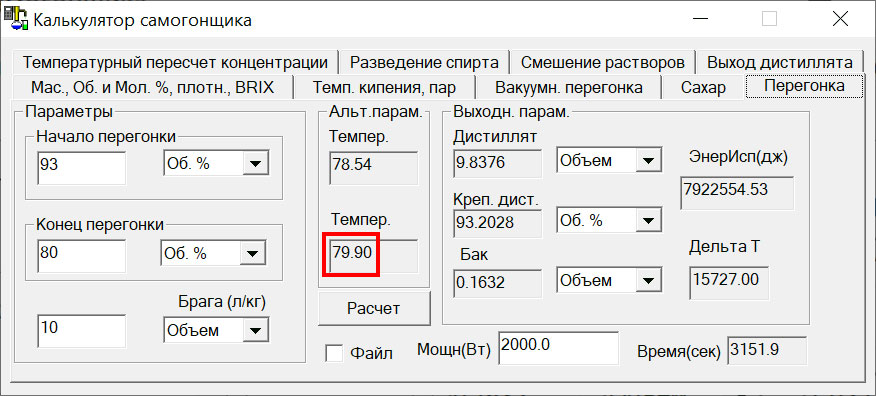The image size is (876, 396).
Task: Click the Бак value 0.1632
Action: tap(498, 283)
